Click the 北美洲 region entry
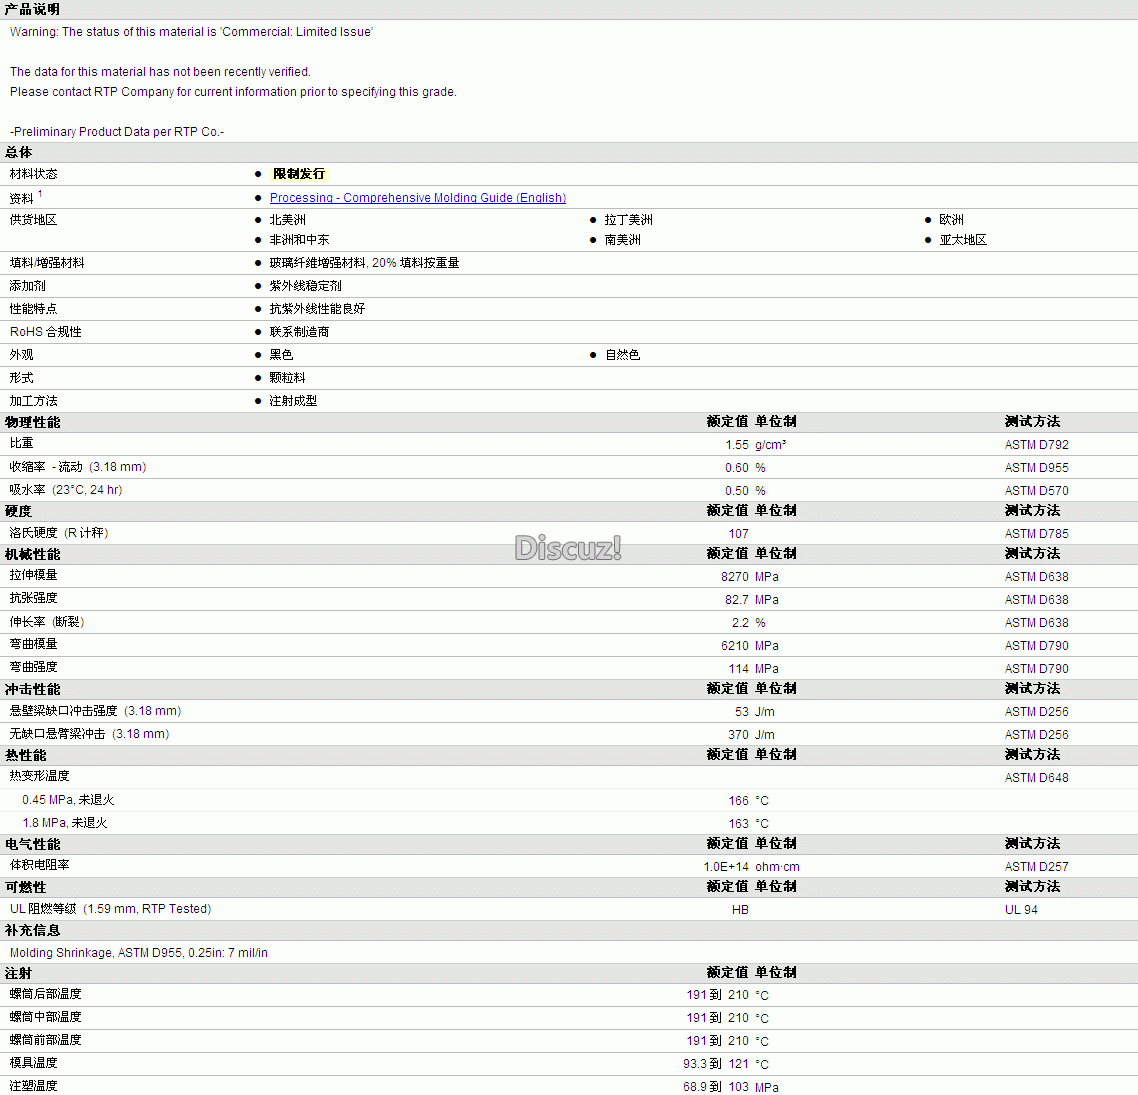This screenshot has height=1095, width=1138. [287, 220]
